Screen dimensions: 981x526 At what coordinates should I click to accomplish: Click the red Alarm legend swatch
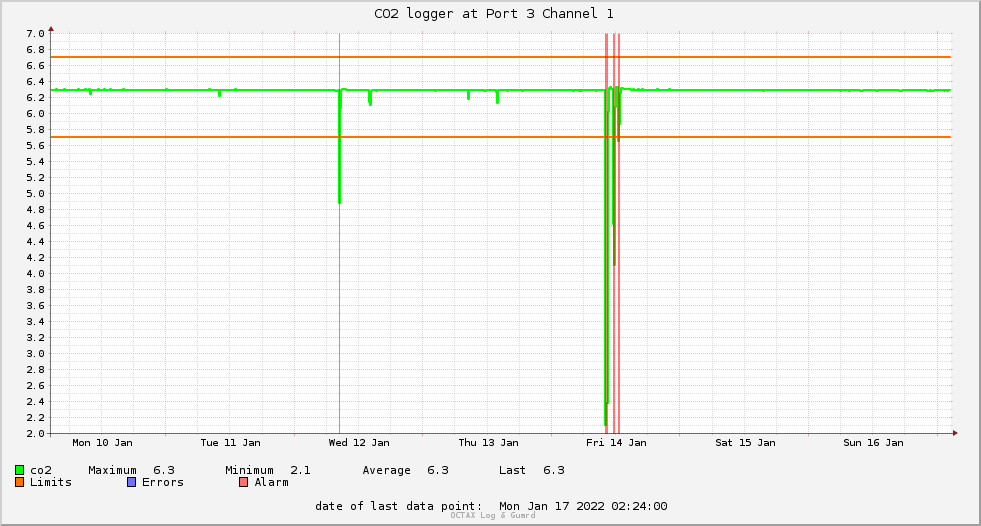coord(243,482)
